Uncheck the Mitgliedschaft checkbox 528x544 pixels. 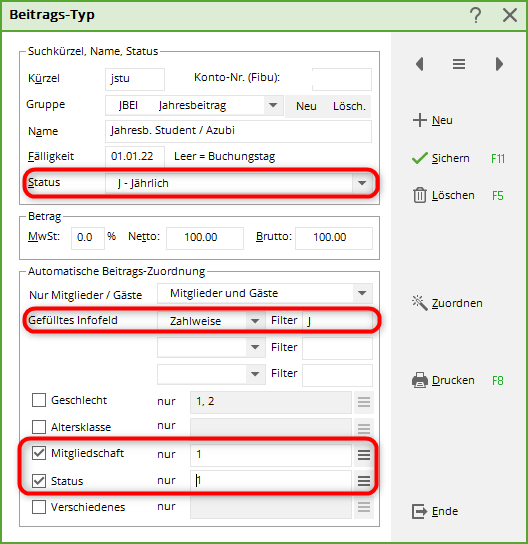(x=39, y=453)
